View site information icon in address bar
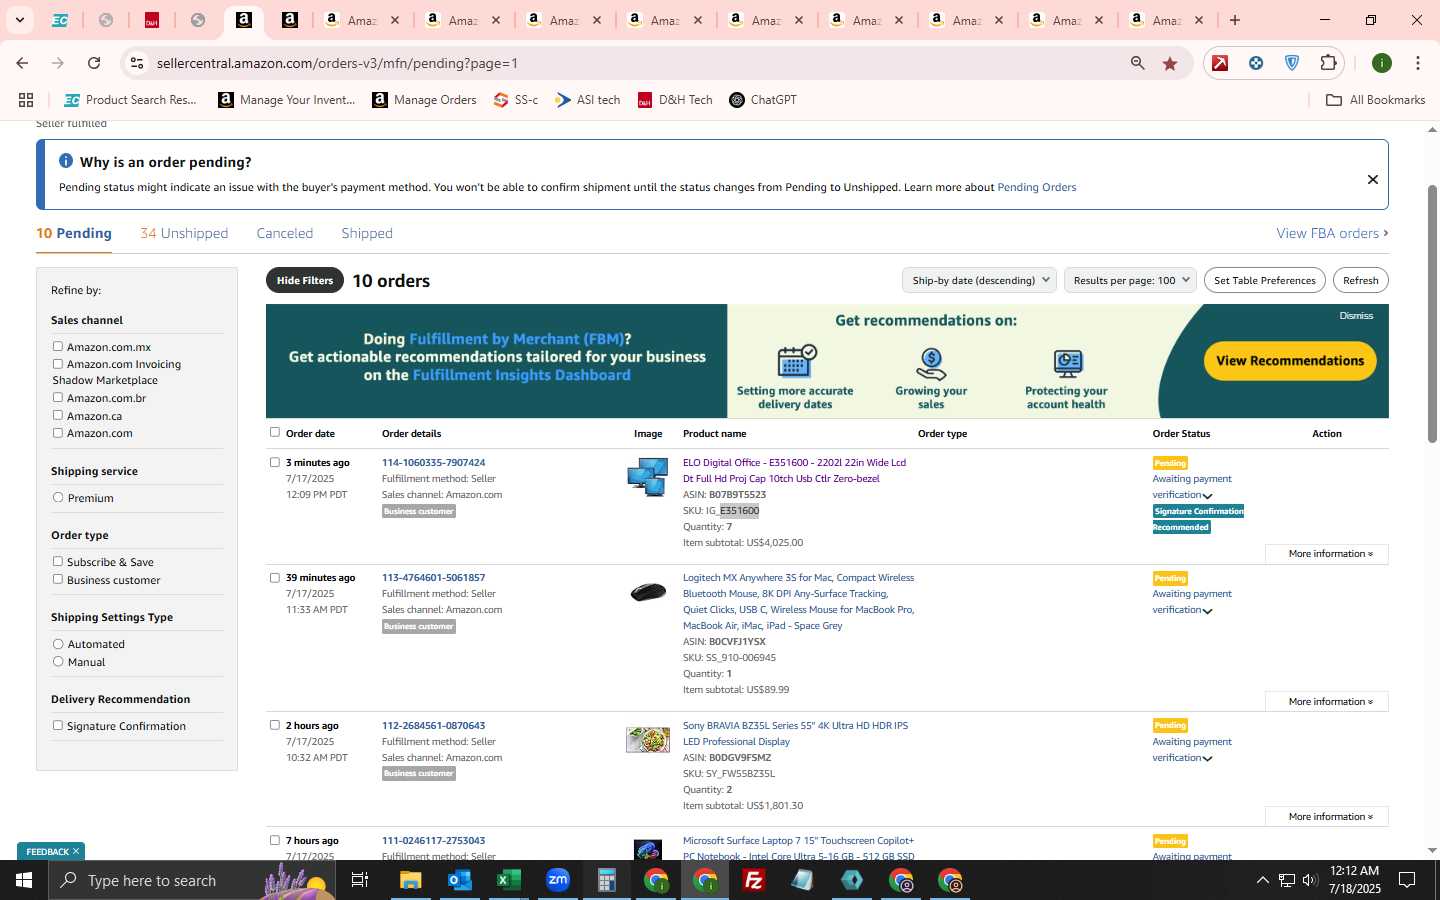 click(x=137, y=63)
